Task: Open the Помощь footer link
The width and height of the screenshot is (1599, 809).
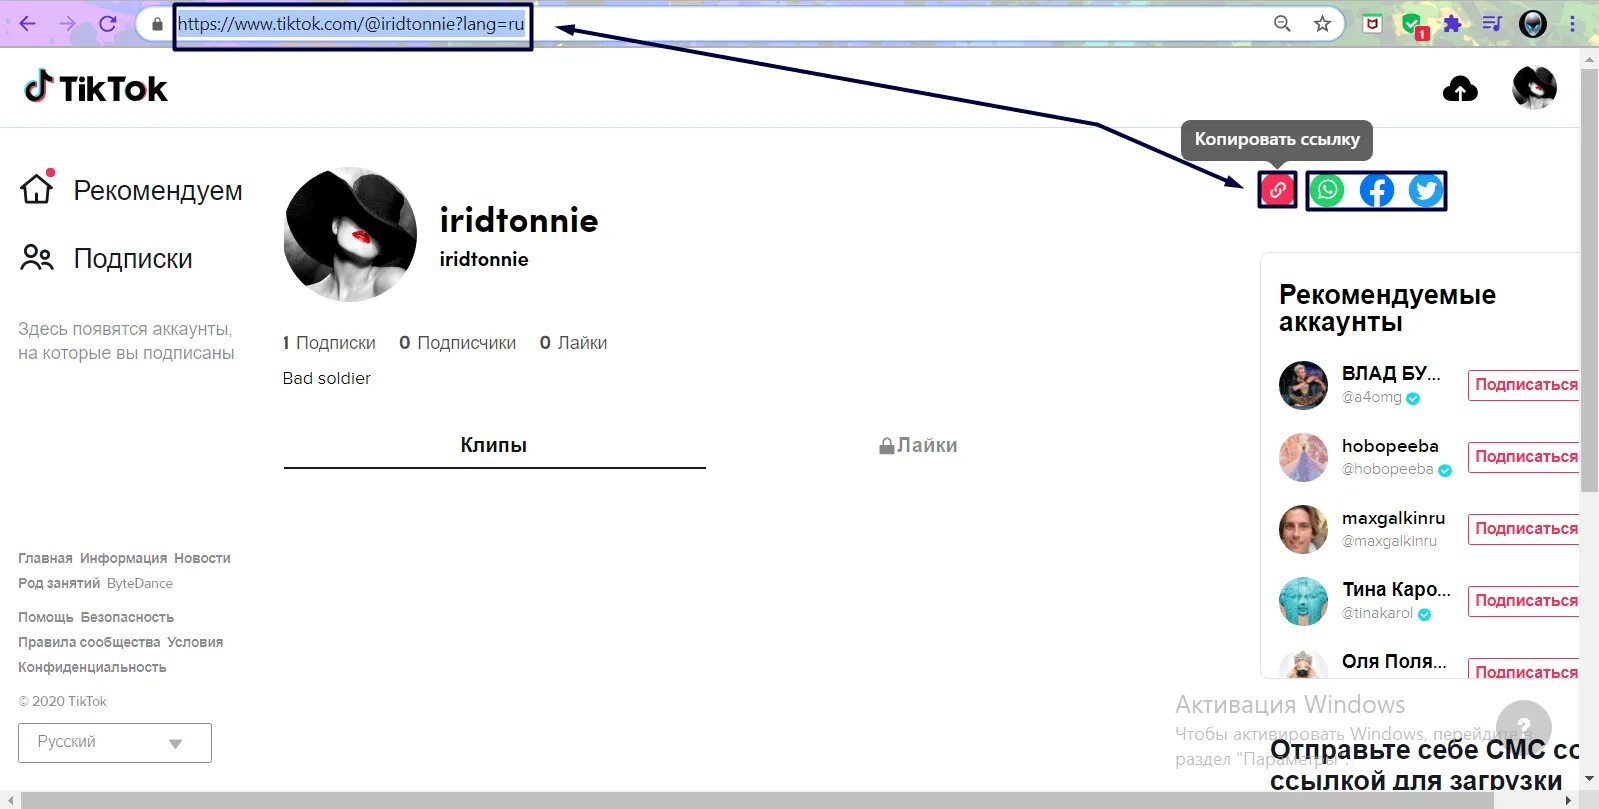Action: pyautogui.click(x=46, y=617)
